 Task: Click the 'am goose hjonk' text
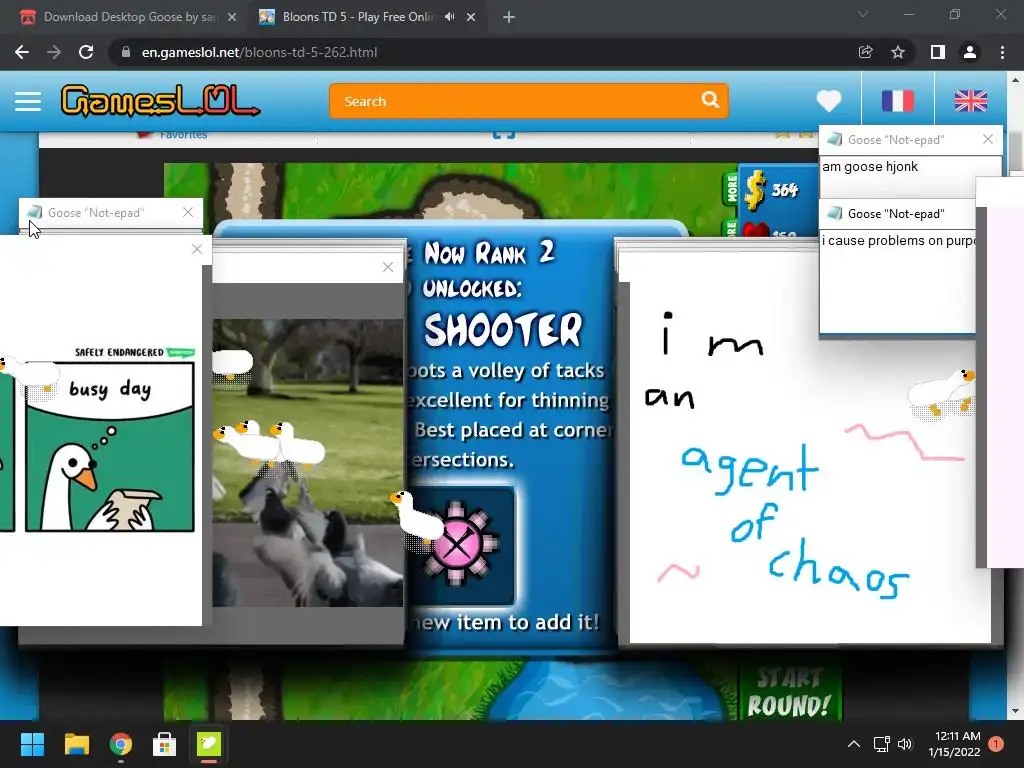[870, 167]
